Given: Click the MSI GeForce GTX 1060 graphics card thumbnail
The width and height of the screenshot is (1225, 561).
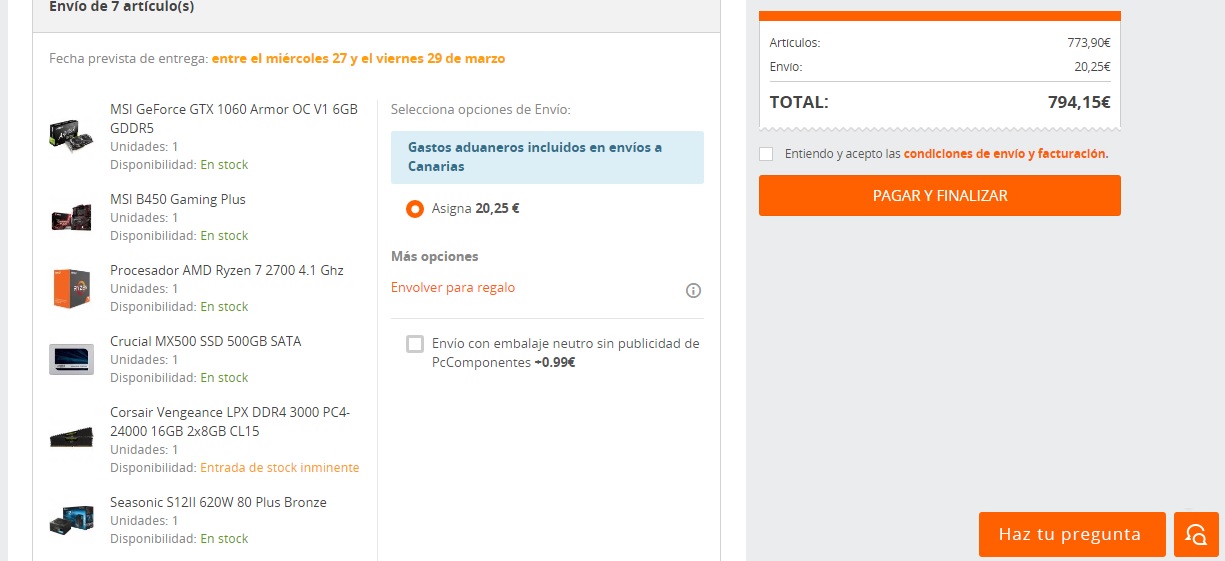Looking at the screenshot, I should click(x=71, y=135).
